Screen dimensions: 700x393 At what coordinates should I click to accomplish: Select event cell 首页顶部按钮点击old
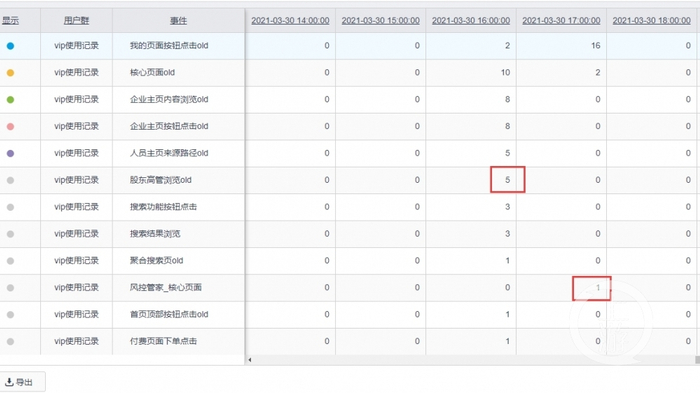click(169, 314)
